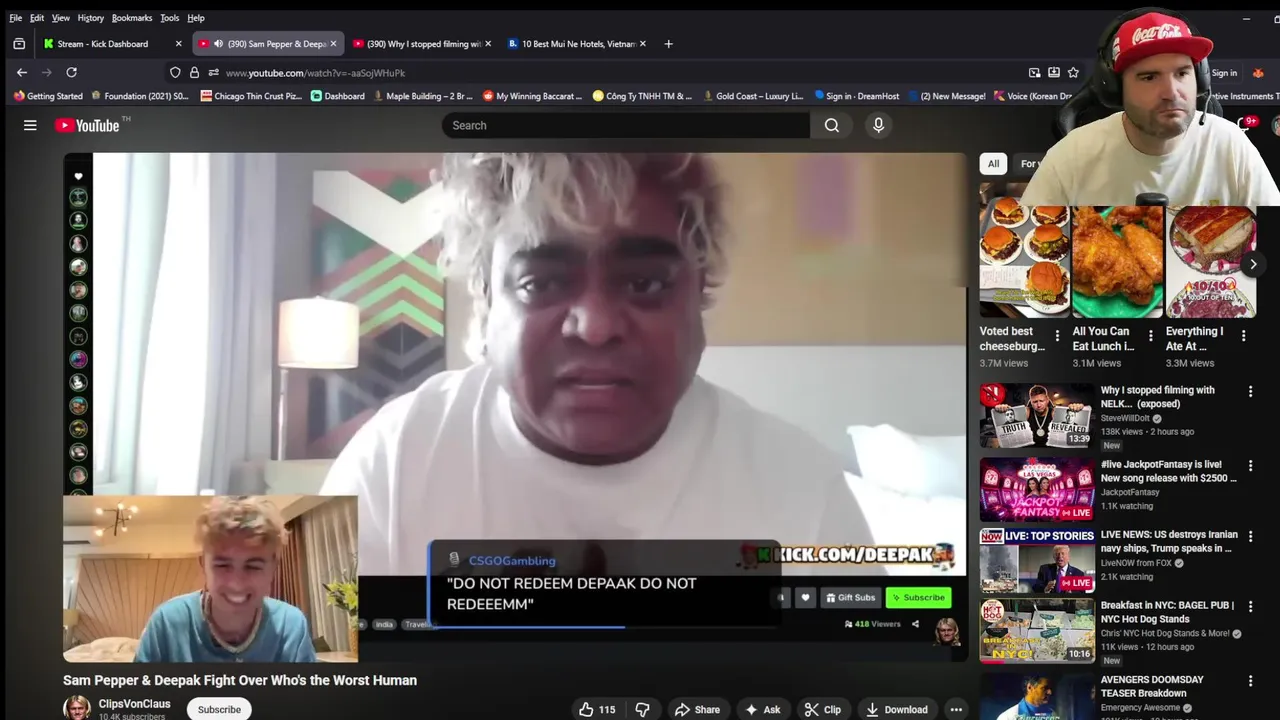1280x720 pixels.
Task: Open Getting Started bookmark
Action: tap(48, 96)
